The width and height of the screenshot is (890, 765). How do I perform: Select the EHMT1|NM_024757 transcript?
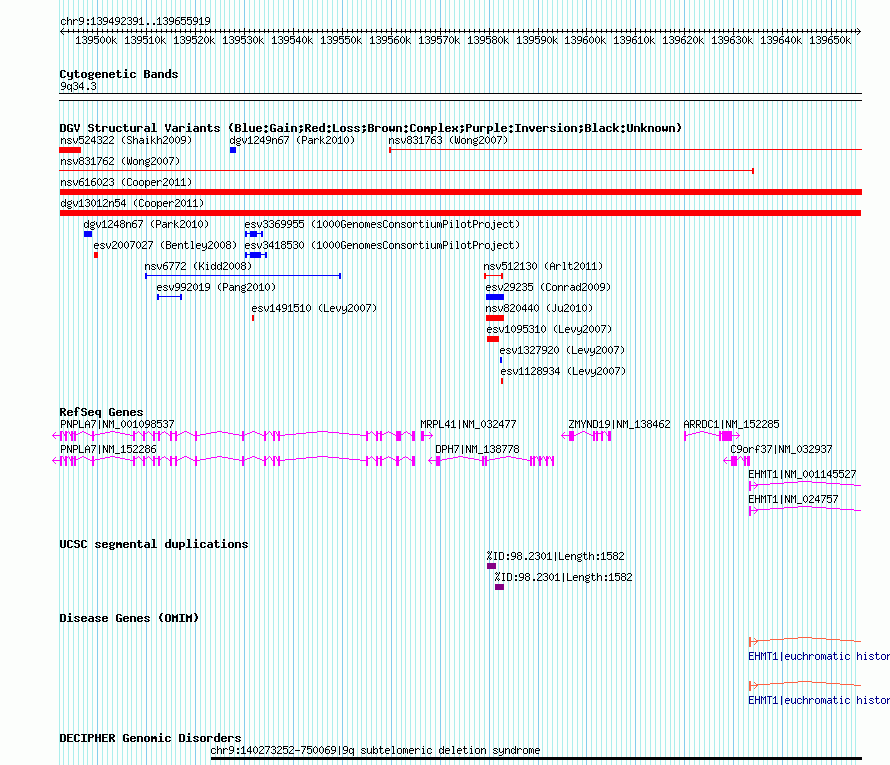805,510
